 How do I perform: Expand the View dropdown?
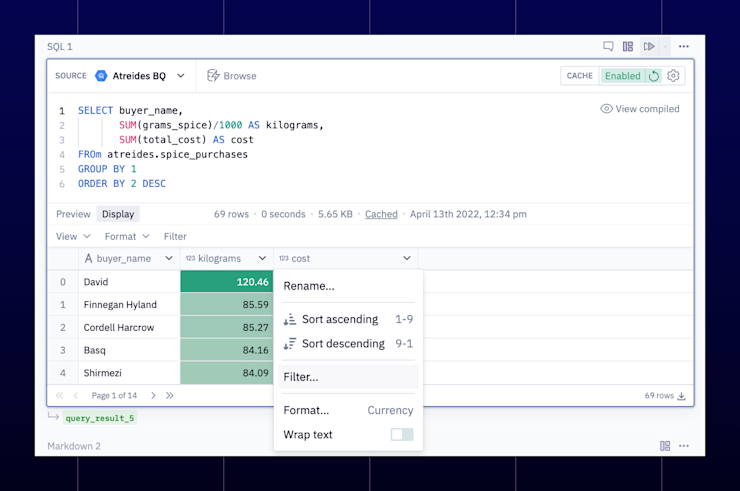pyautogui.click(x=73, y=236)
